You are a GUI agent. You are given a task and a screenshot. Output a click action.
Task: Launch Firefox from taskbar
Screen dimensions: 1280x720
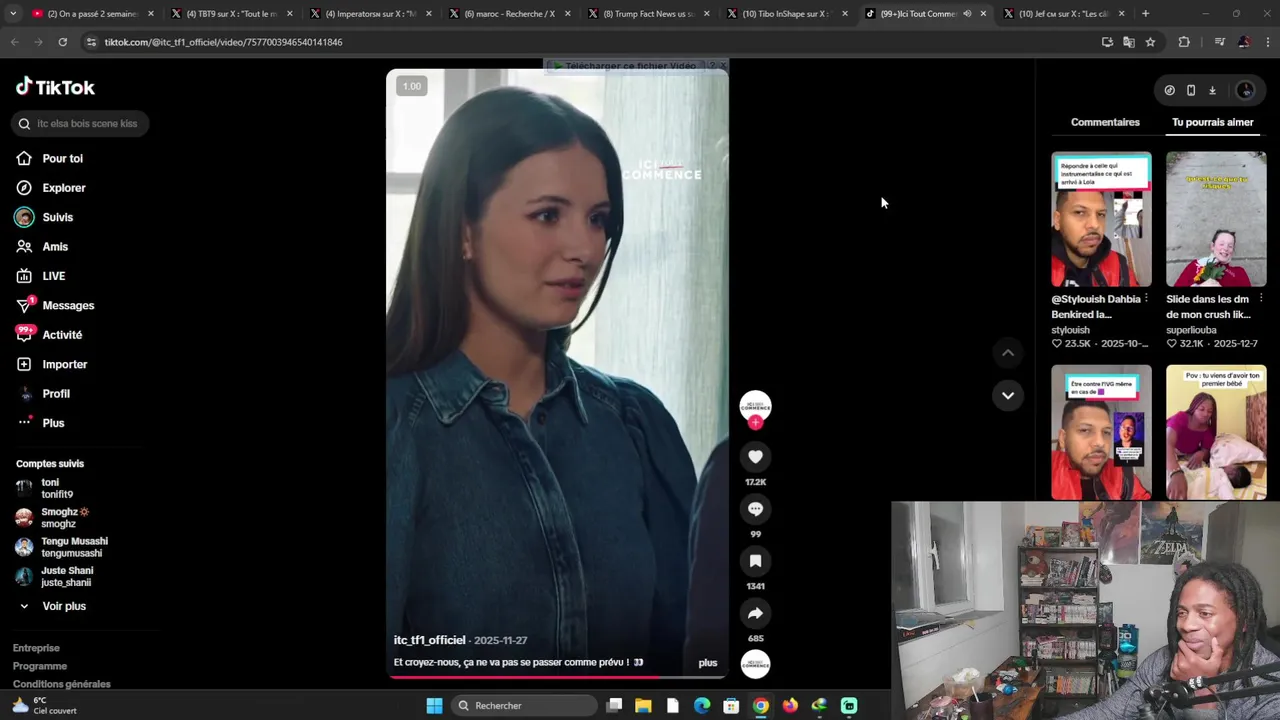(790, 706)
